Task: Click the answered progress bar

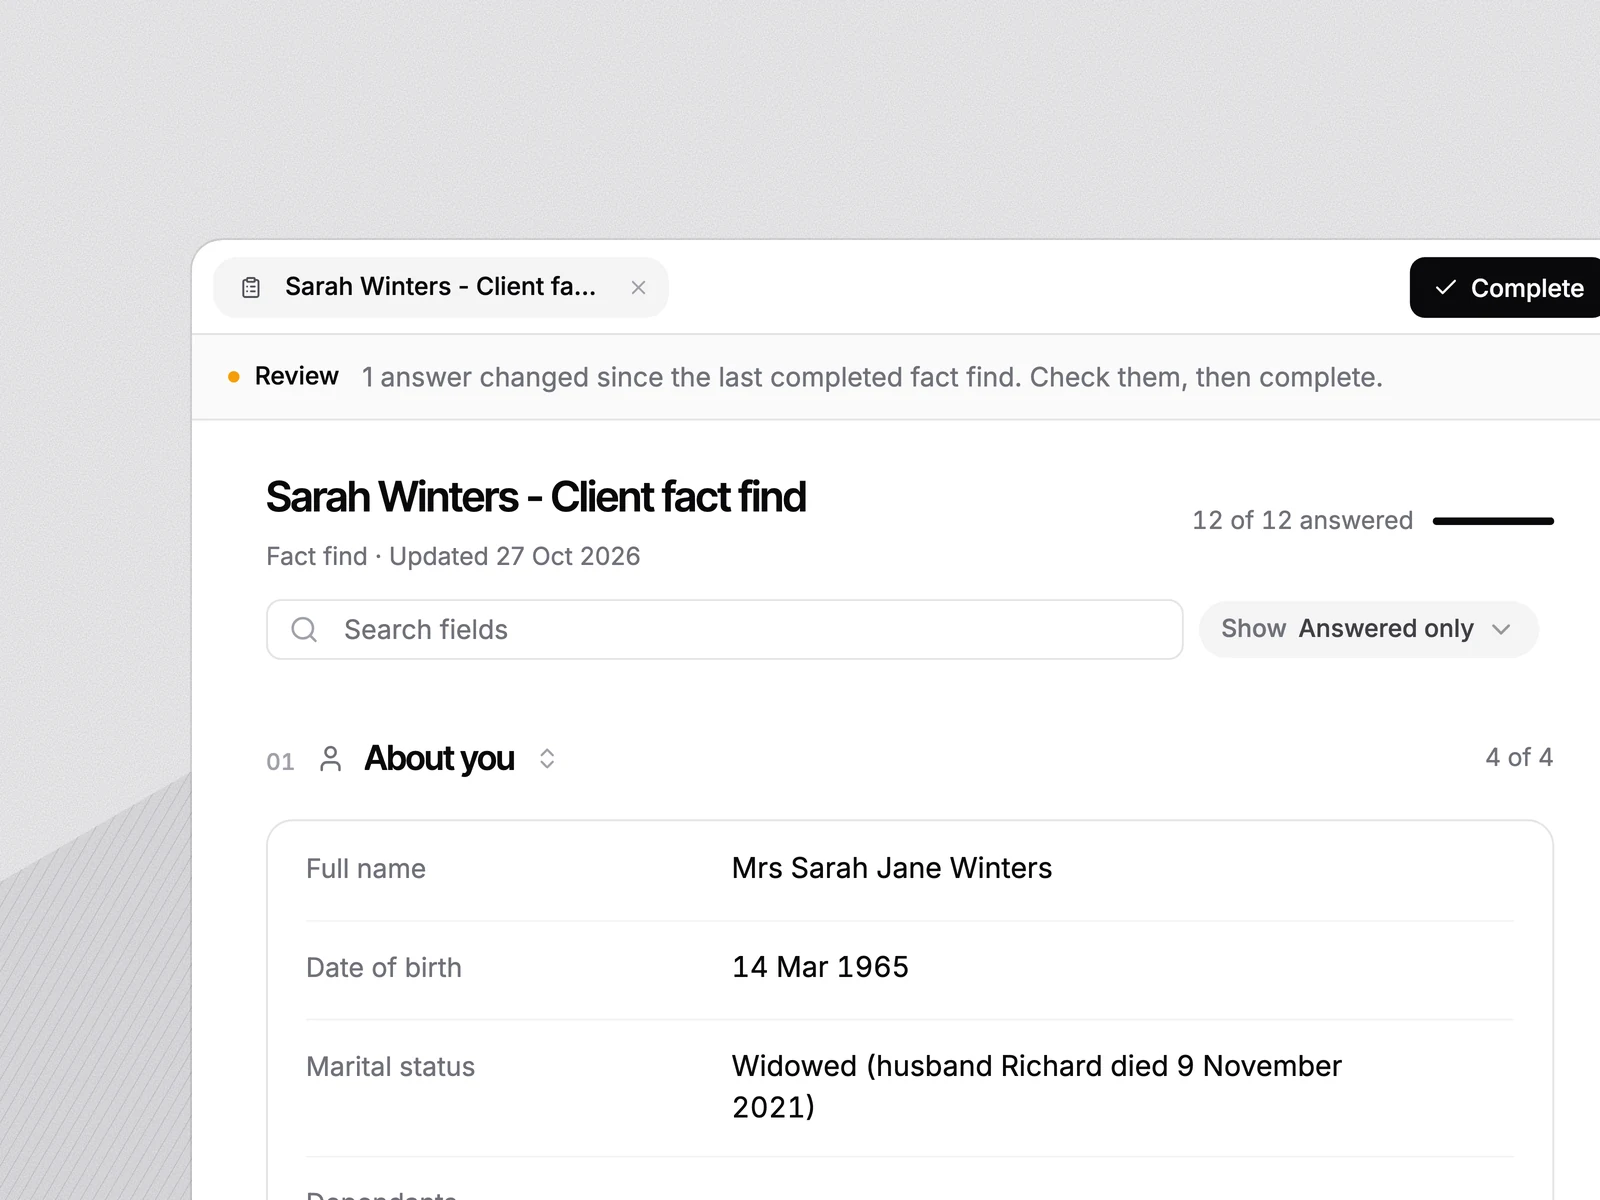Action: tap(1493, 521)
